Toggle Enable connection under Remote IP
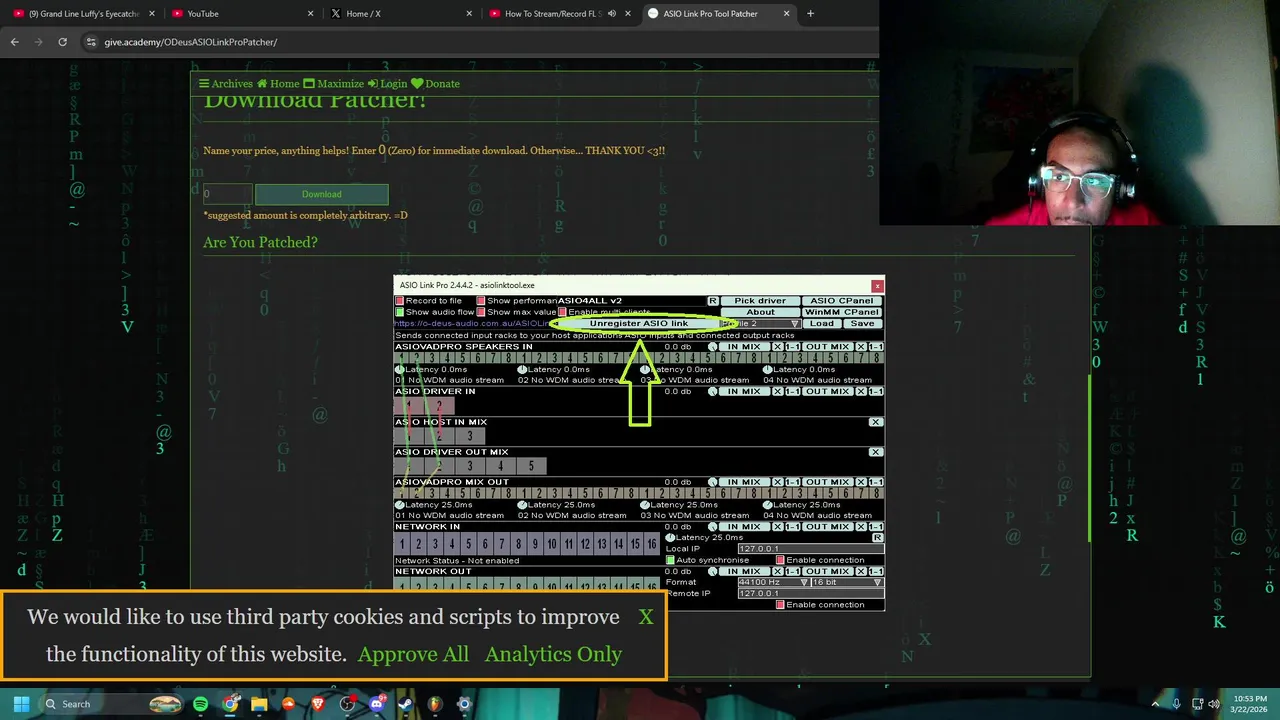1280x720 pixels. tap(780, 605)
